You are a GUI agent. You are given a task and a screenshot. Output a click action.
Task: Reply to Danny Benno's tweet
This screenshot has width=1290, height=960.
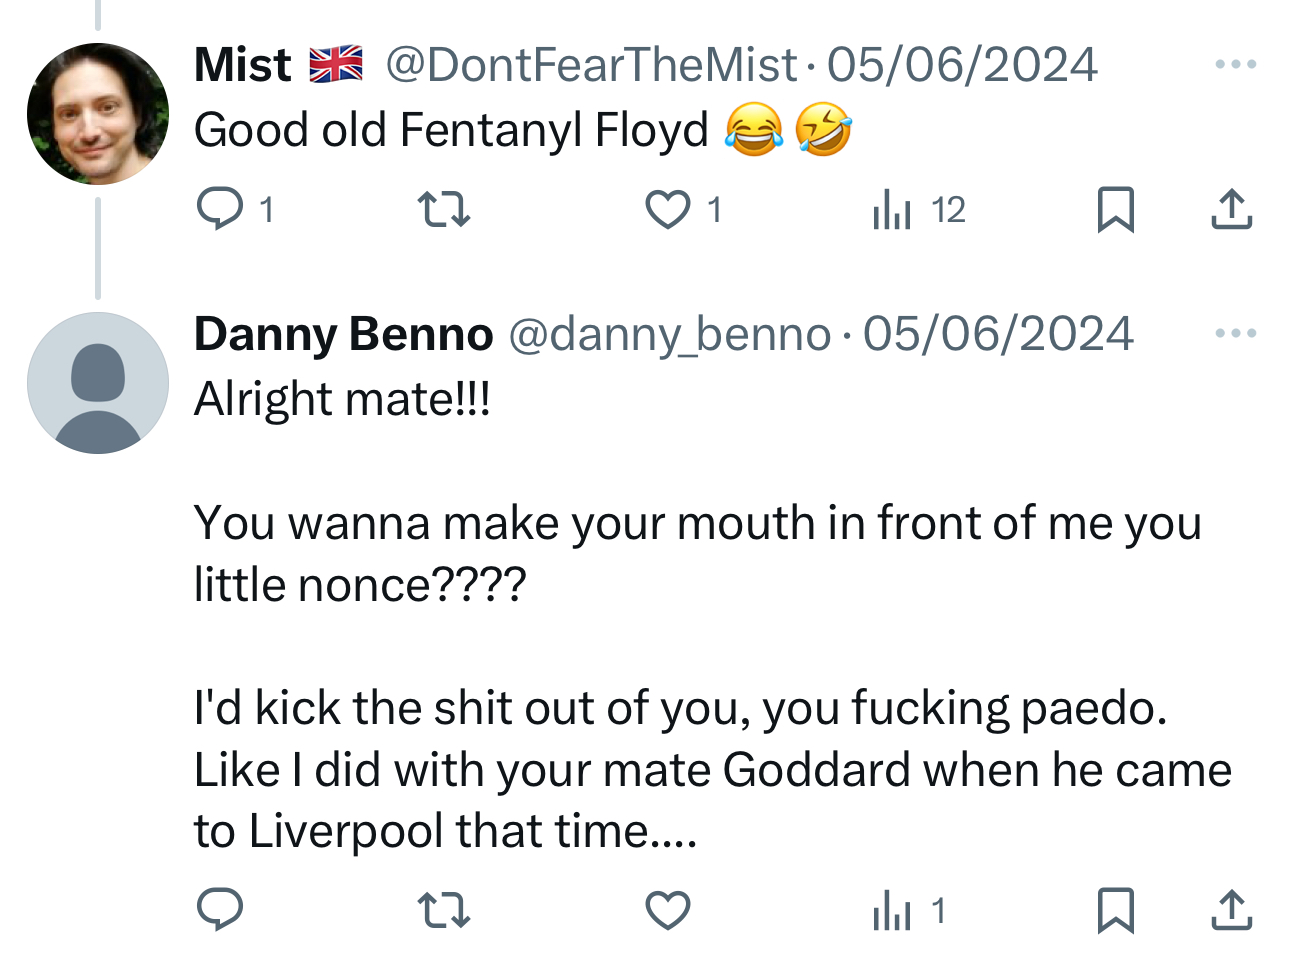coord(220,910)
